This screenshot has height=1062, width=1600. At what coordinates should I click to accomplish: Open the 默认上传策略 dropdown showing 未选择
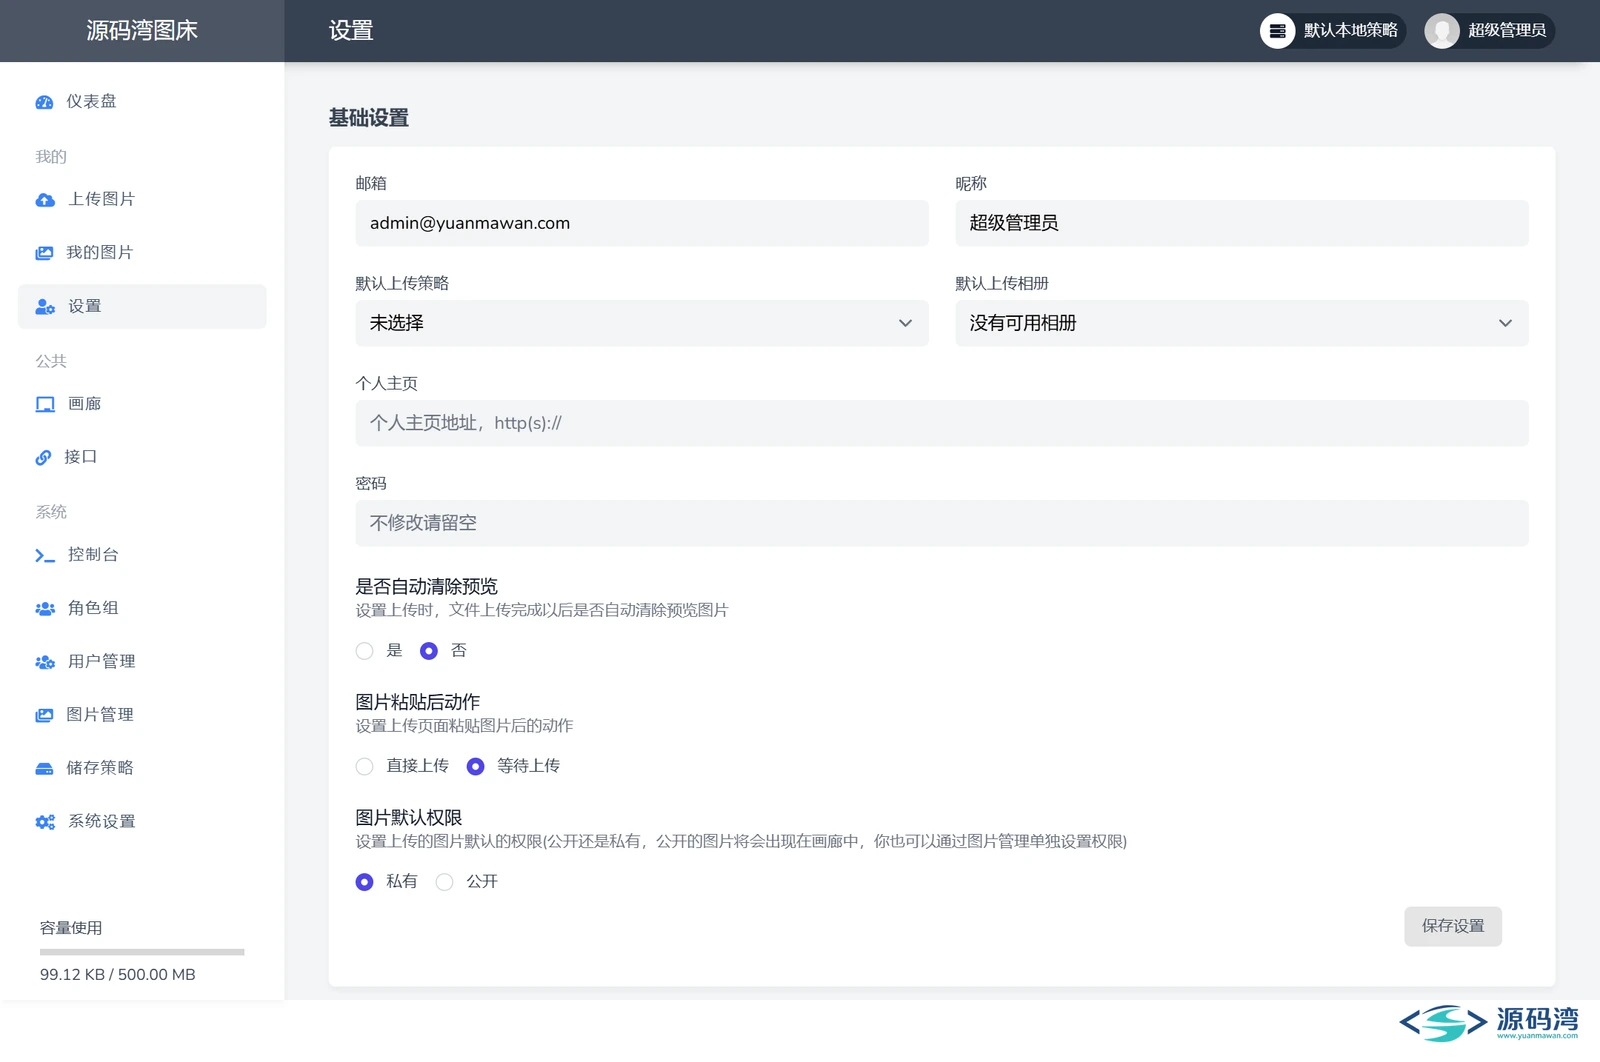point(642,323)
